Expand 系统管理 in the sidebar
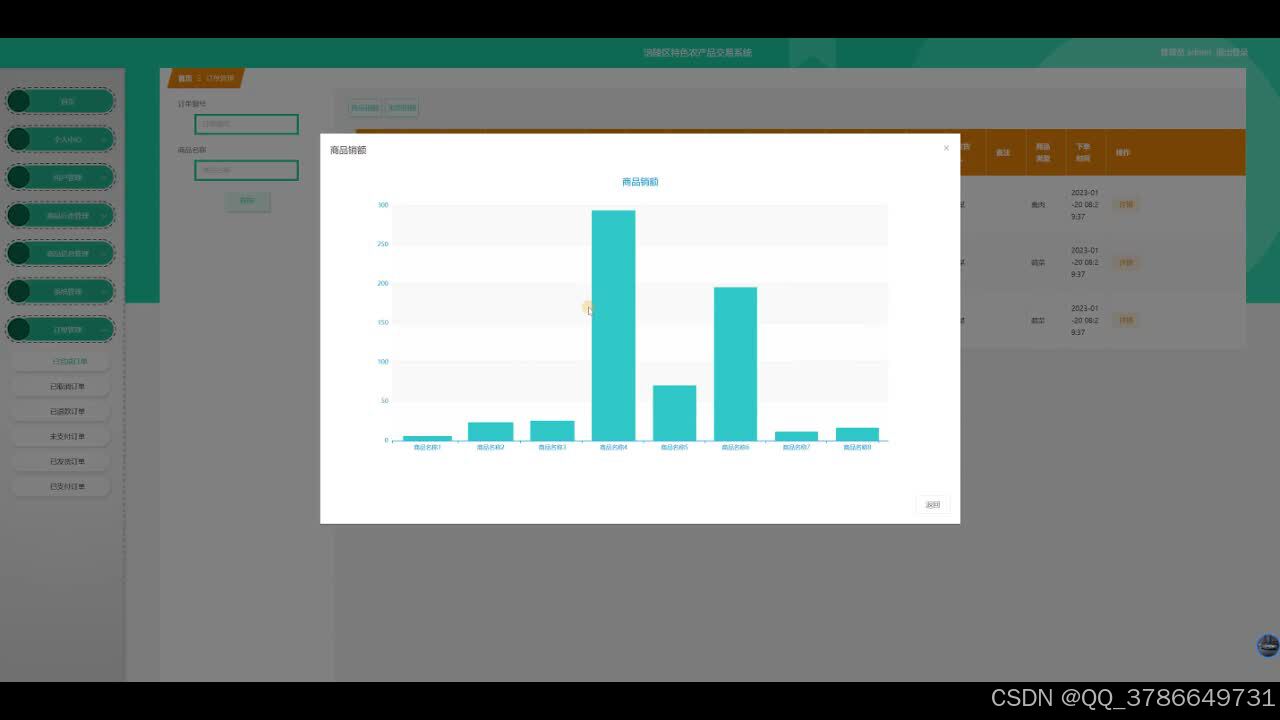The width and height of the screenshot is (1280, 720). coord(61,291)
